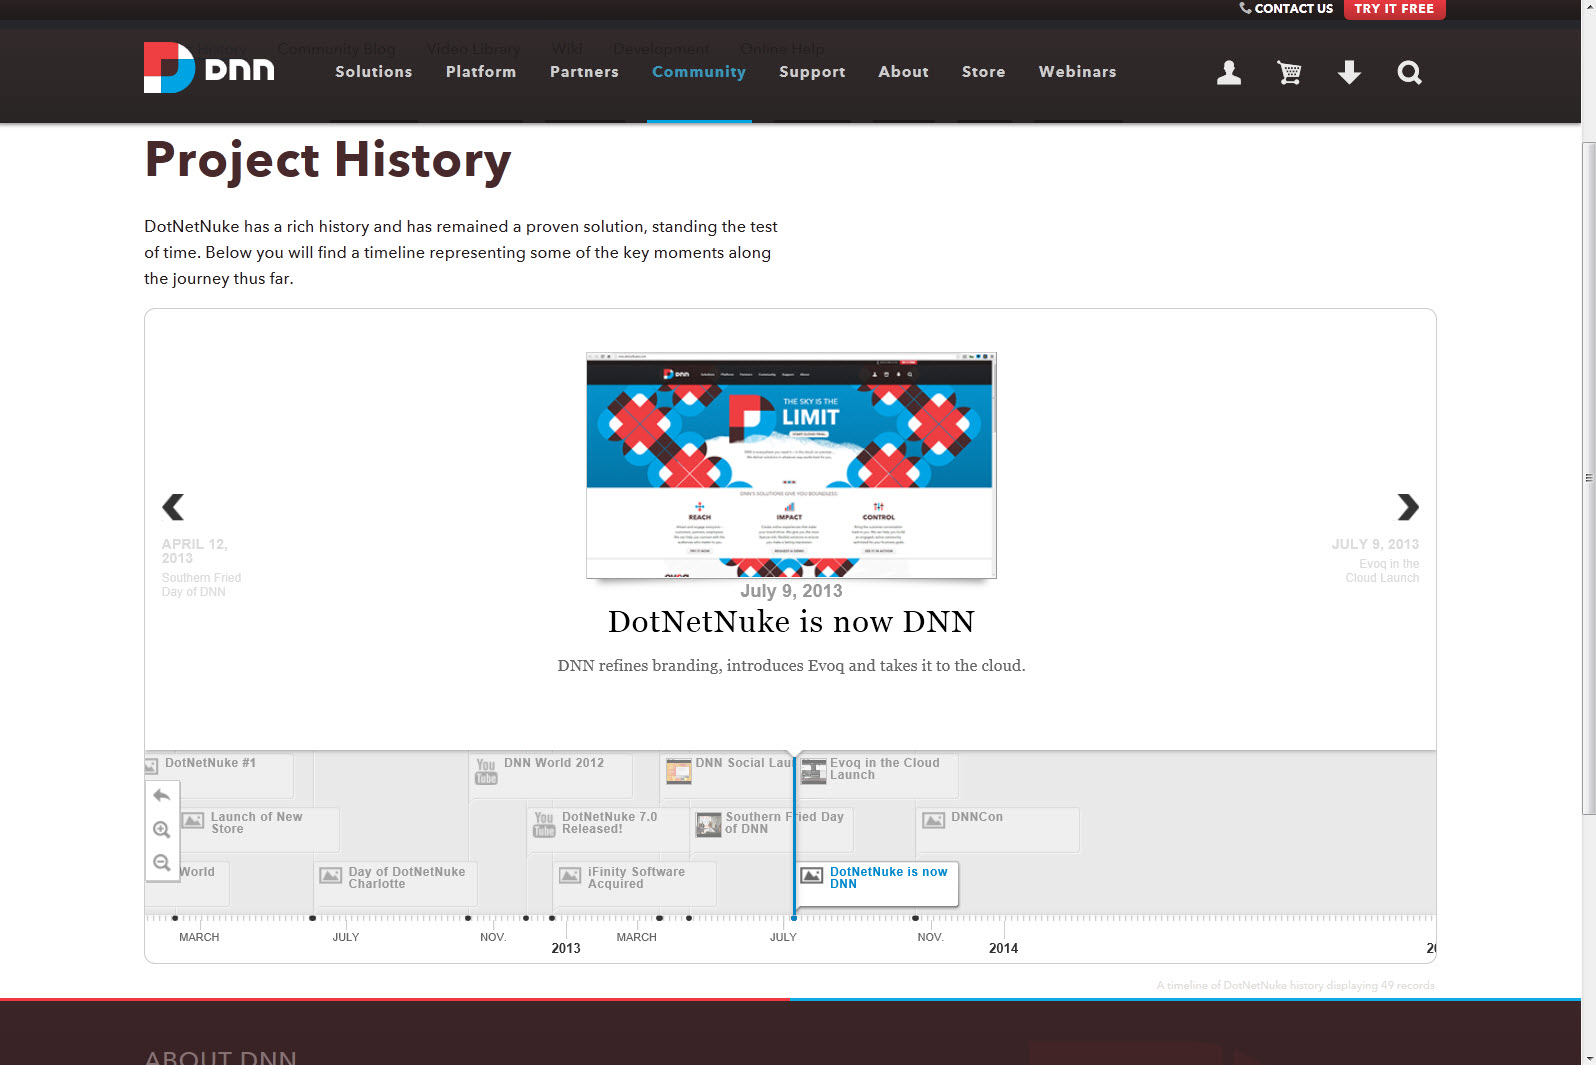The width and height of the screenshot is (1596, 1065).
Task: Go to previous timeline slide arrow
Action: coord(173,508)
